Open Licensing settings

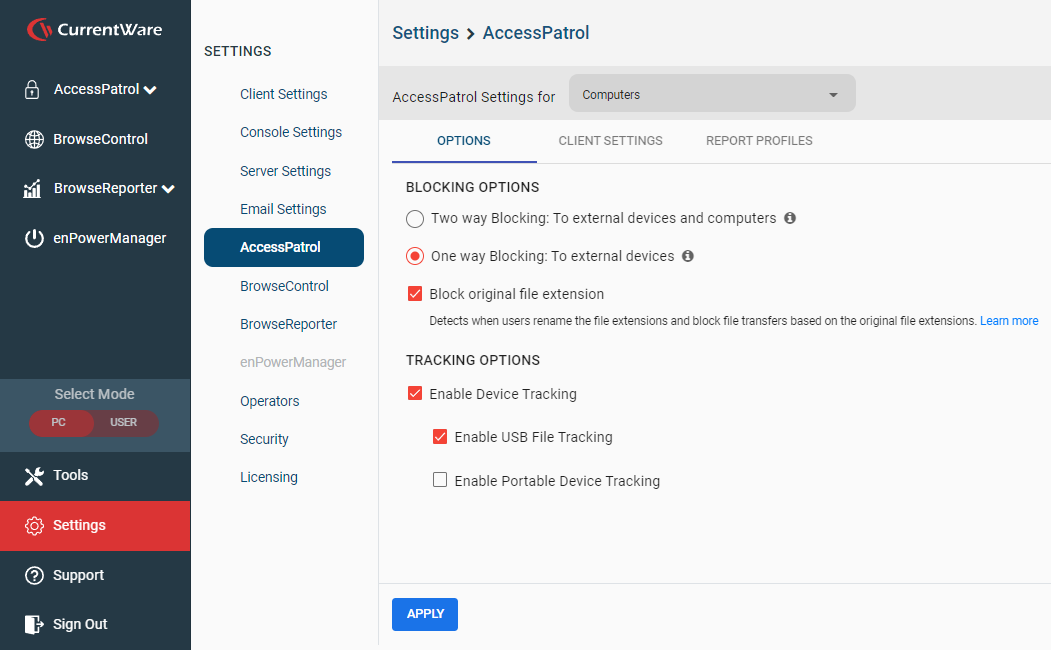(269, 477)
